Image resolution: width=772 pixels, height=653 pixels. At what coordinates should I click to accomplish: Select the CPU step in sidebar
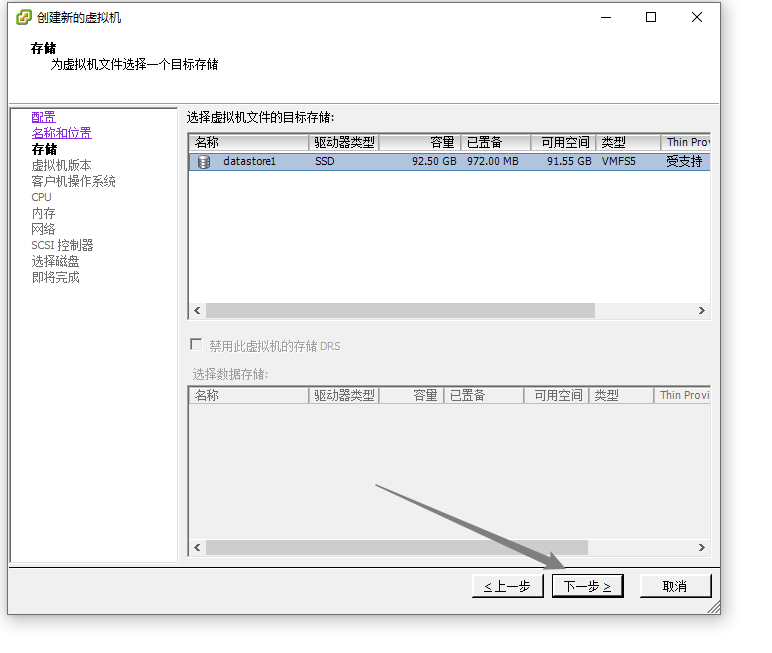point(41,197)
